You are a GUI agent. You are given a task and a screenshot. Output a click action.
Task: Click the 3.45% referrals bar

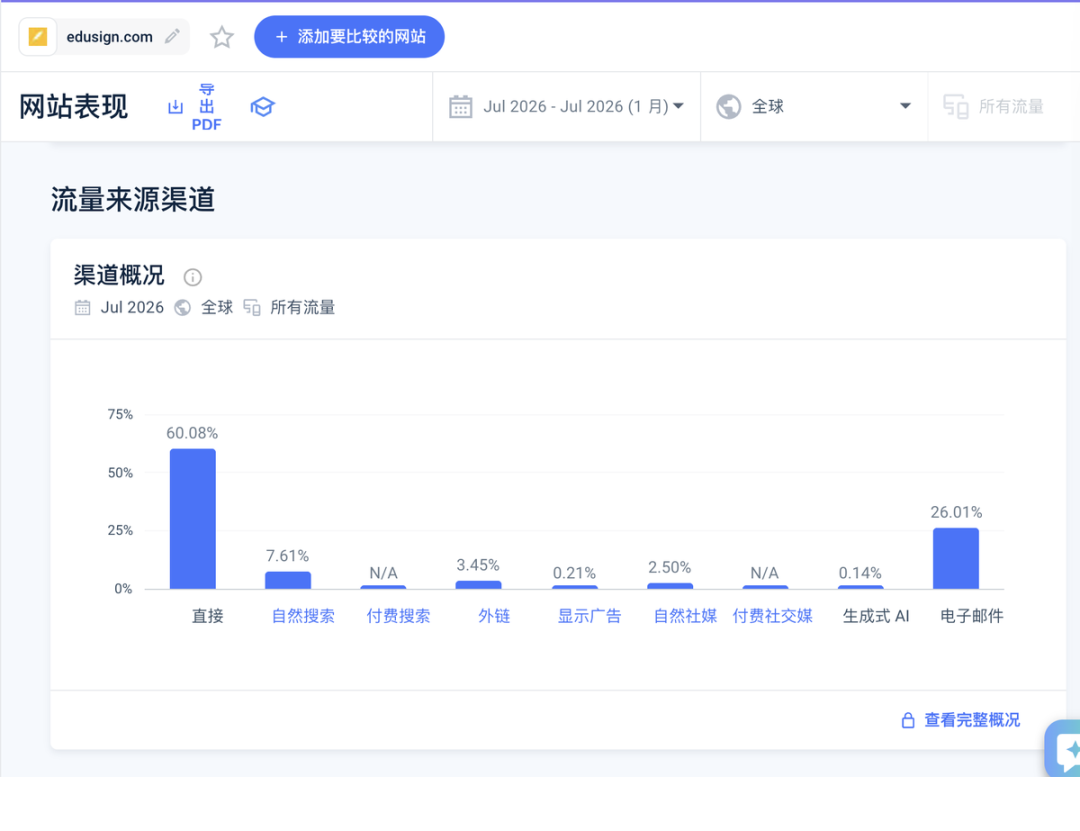[x=479, y=585]
